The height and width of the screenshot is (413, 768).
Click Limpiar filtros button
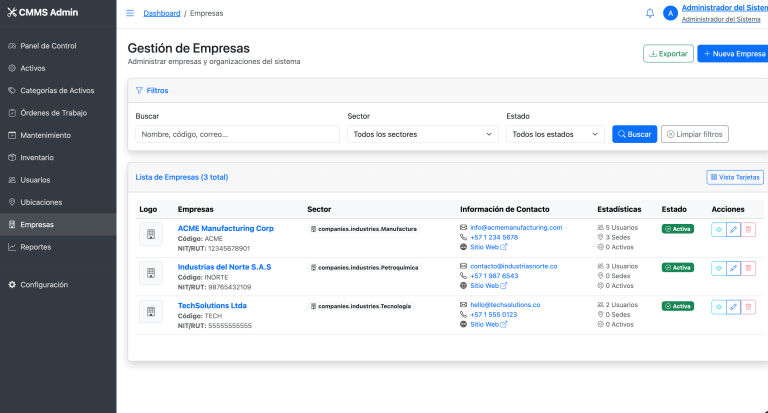pos(695,134)
